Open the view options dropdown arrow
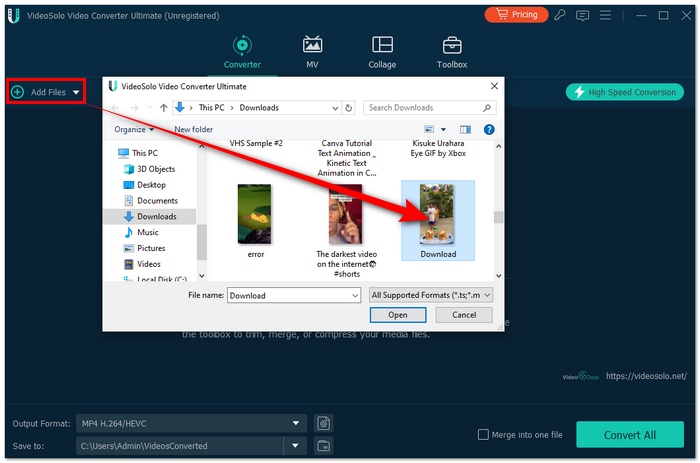This screenshot has height=463, width=700. 443,129
